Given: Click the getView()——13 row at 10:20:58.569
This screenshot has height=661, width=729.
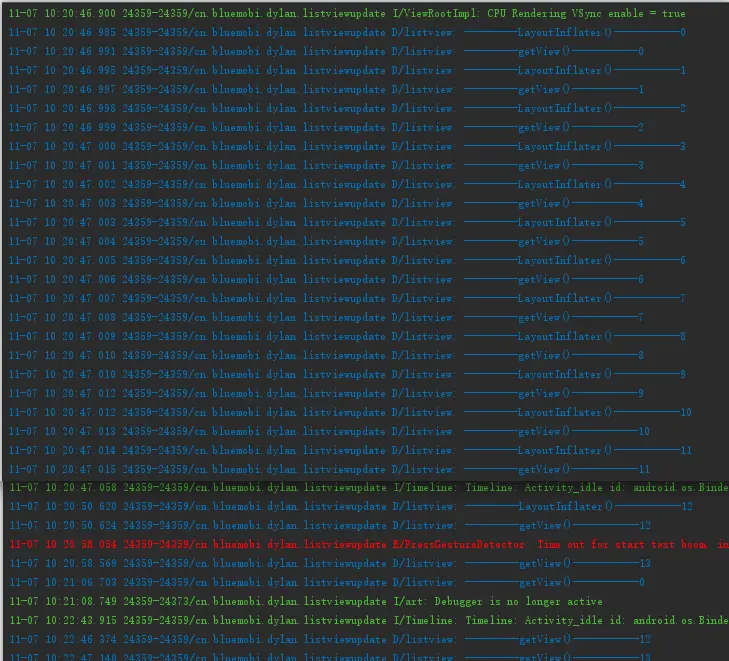Looking at the screenshot, I should tap(330, 564).
